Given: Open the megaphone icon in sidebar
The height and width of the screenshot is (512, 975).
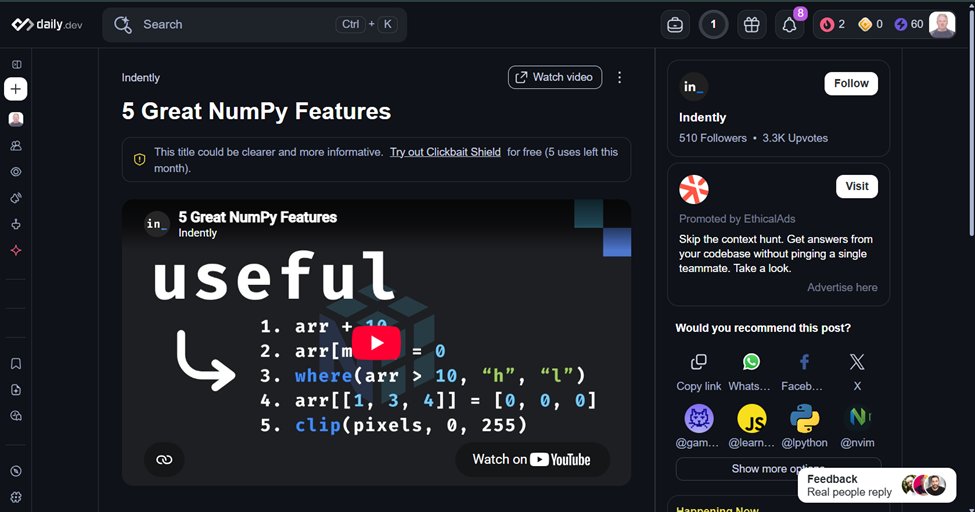Looking at the screenshot, I should 16,198.
